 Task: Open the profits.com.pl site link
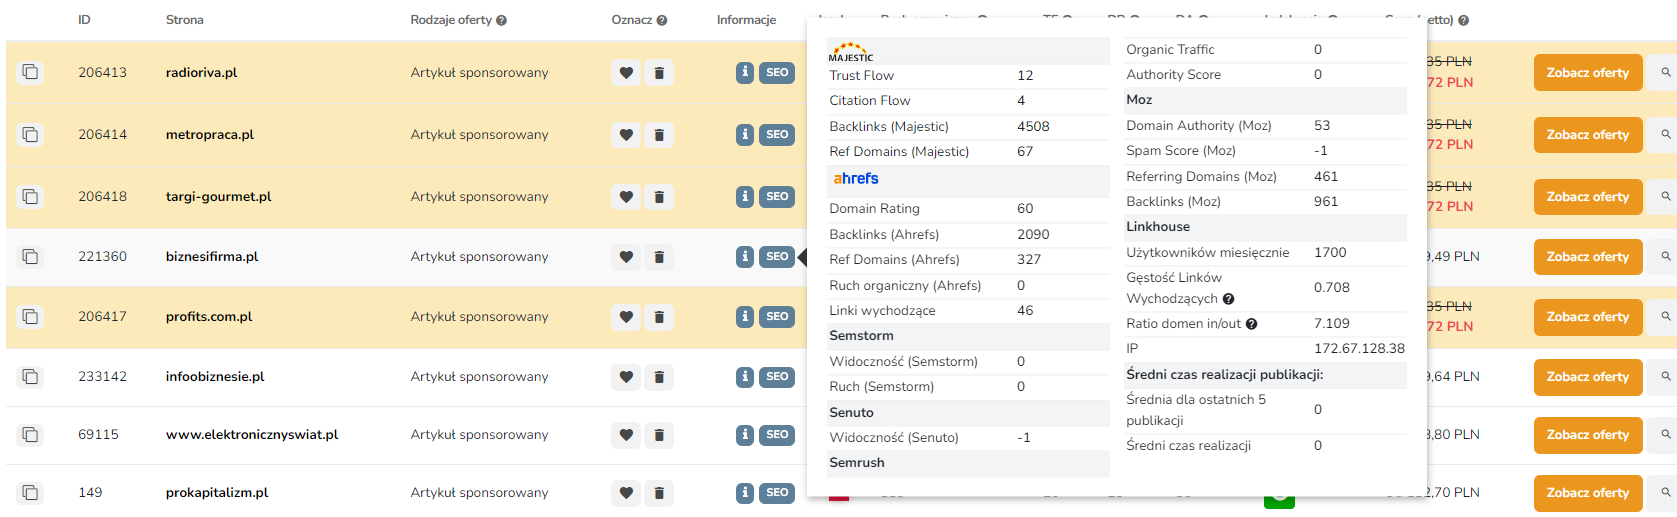tap(209, 317)
